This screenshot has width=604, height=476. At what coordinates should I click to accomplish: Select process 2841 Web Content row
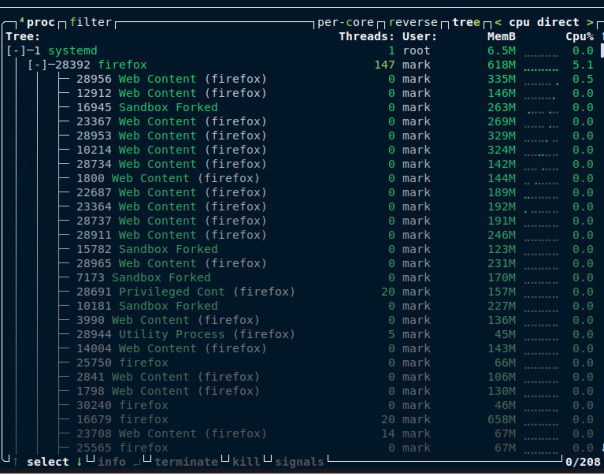[x=300, y=377]
